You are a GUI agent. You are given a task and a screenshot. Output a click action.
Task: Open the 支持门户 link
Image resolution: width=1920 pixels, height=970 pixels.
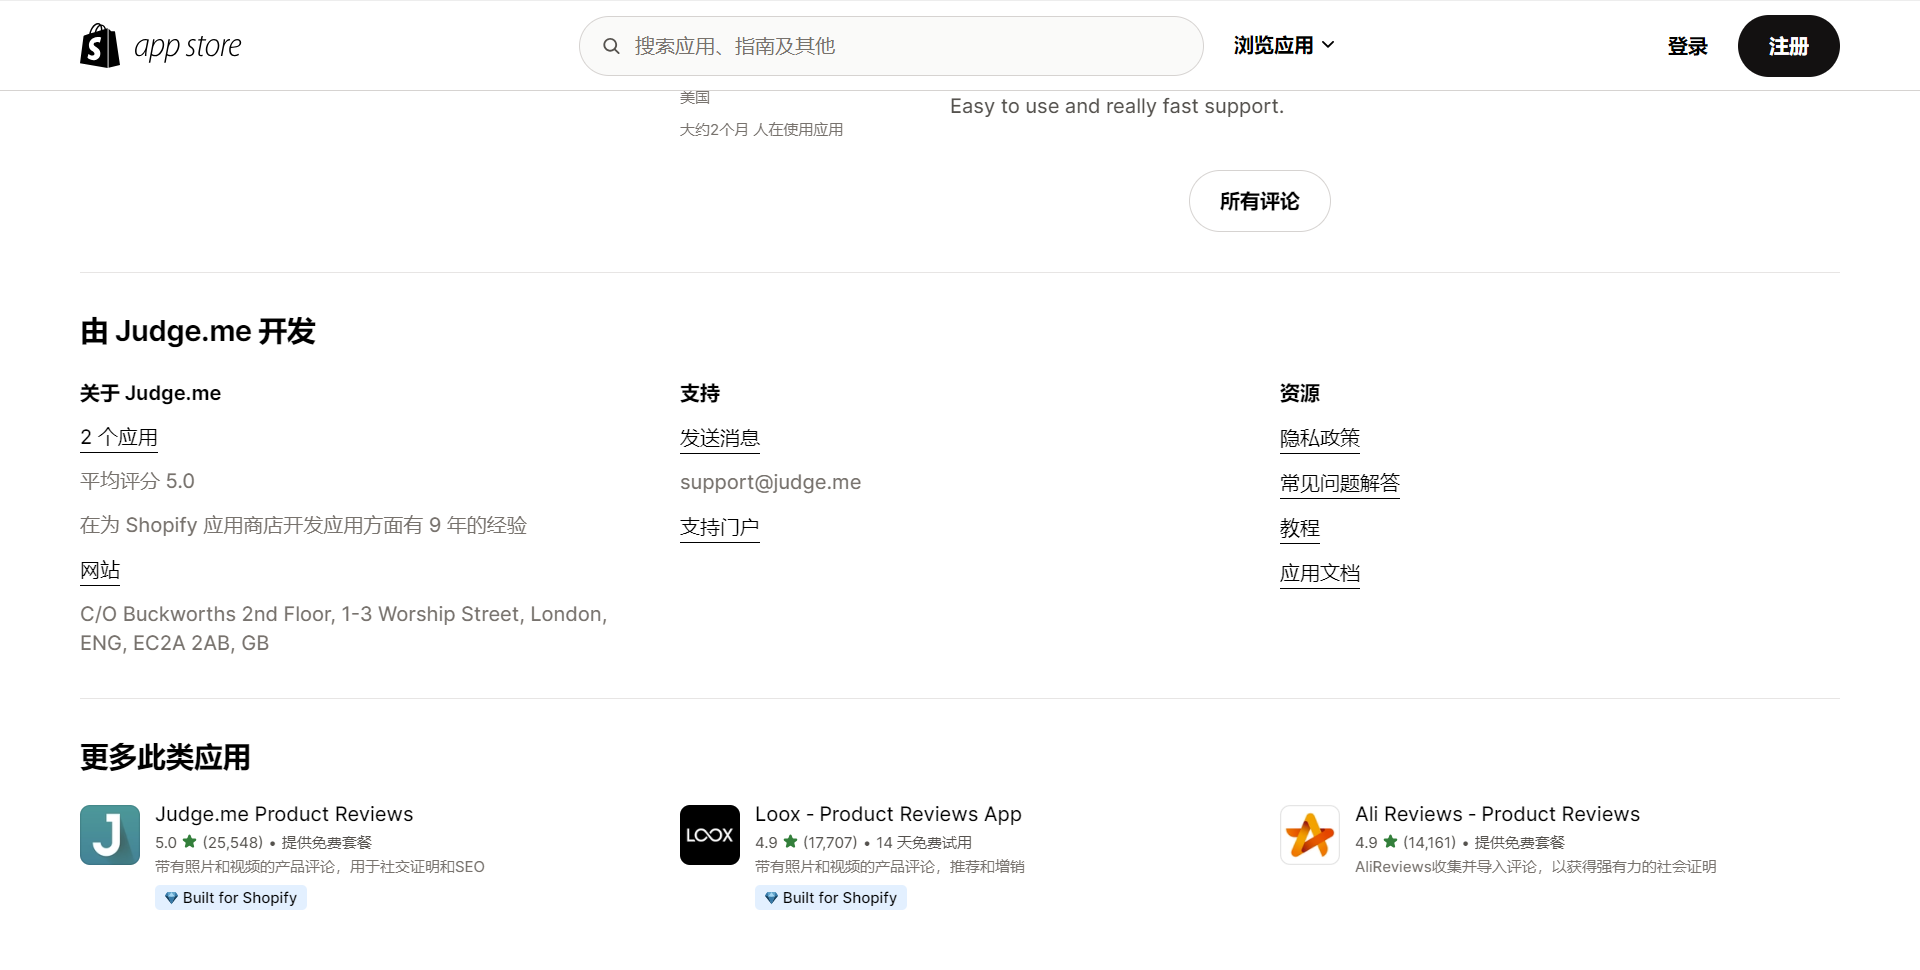[720, 527]
